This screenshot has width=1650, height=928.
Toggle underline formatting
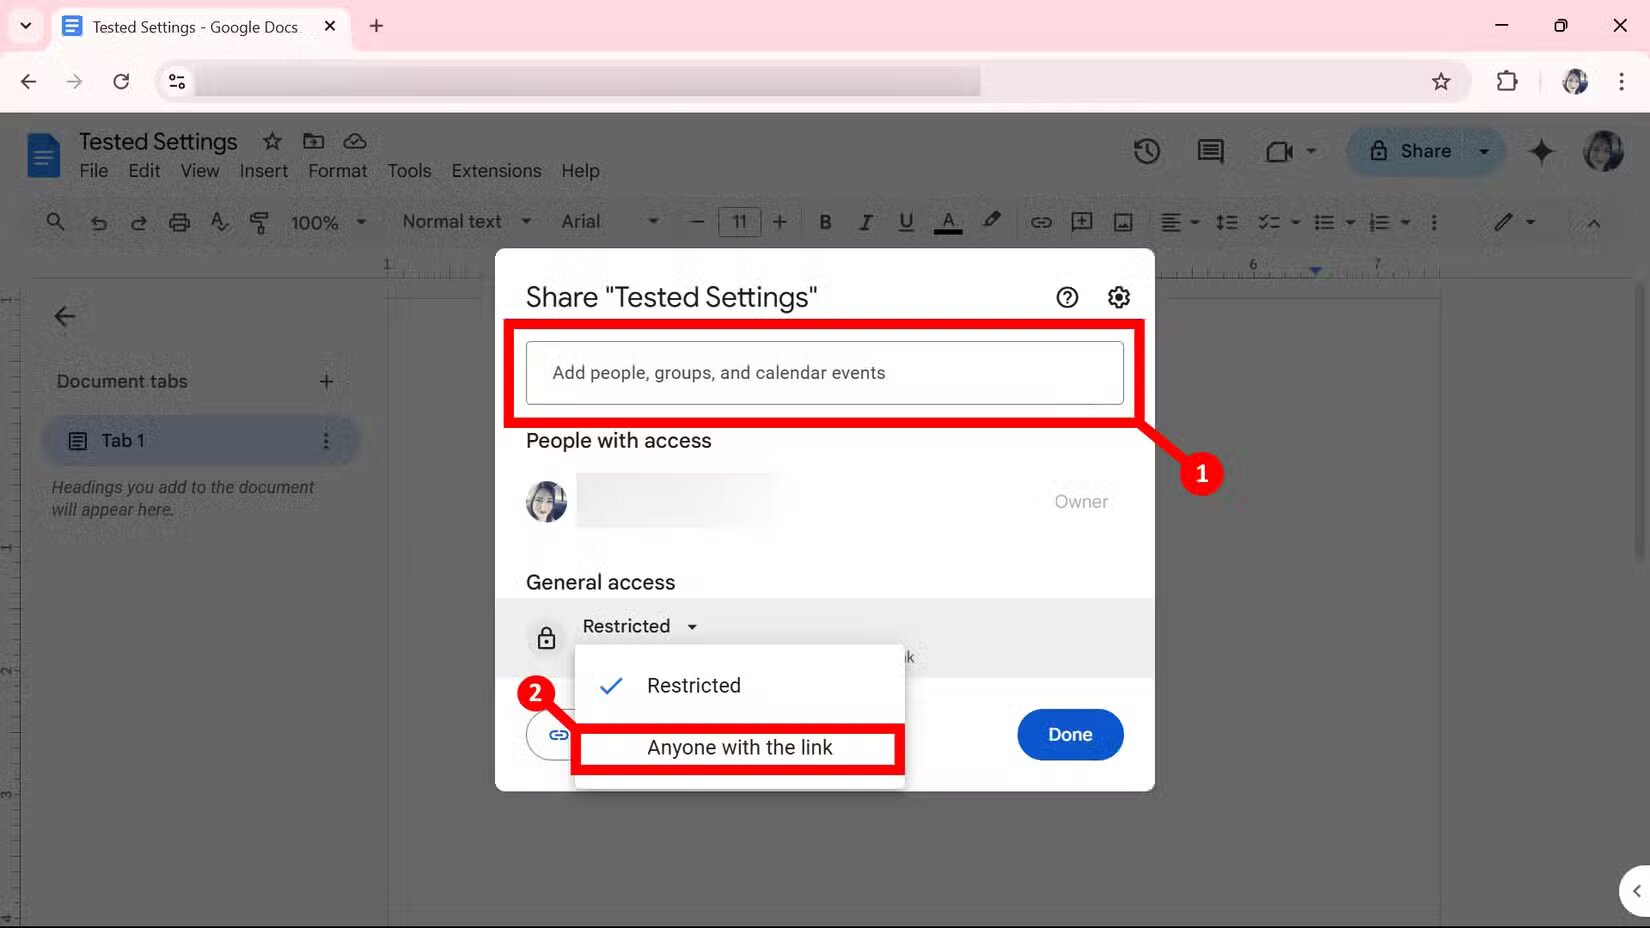click(x=905, y=222)
